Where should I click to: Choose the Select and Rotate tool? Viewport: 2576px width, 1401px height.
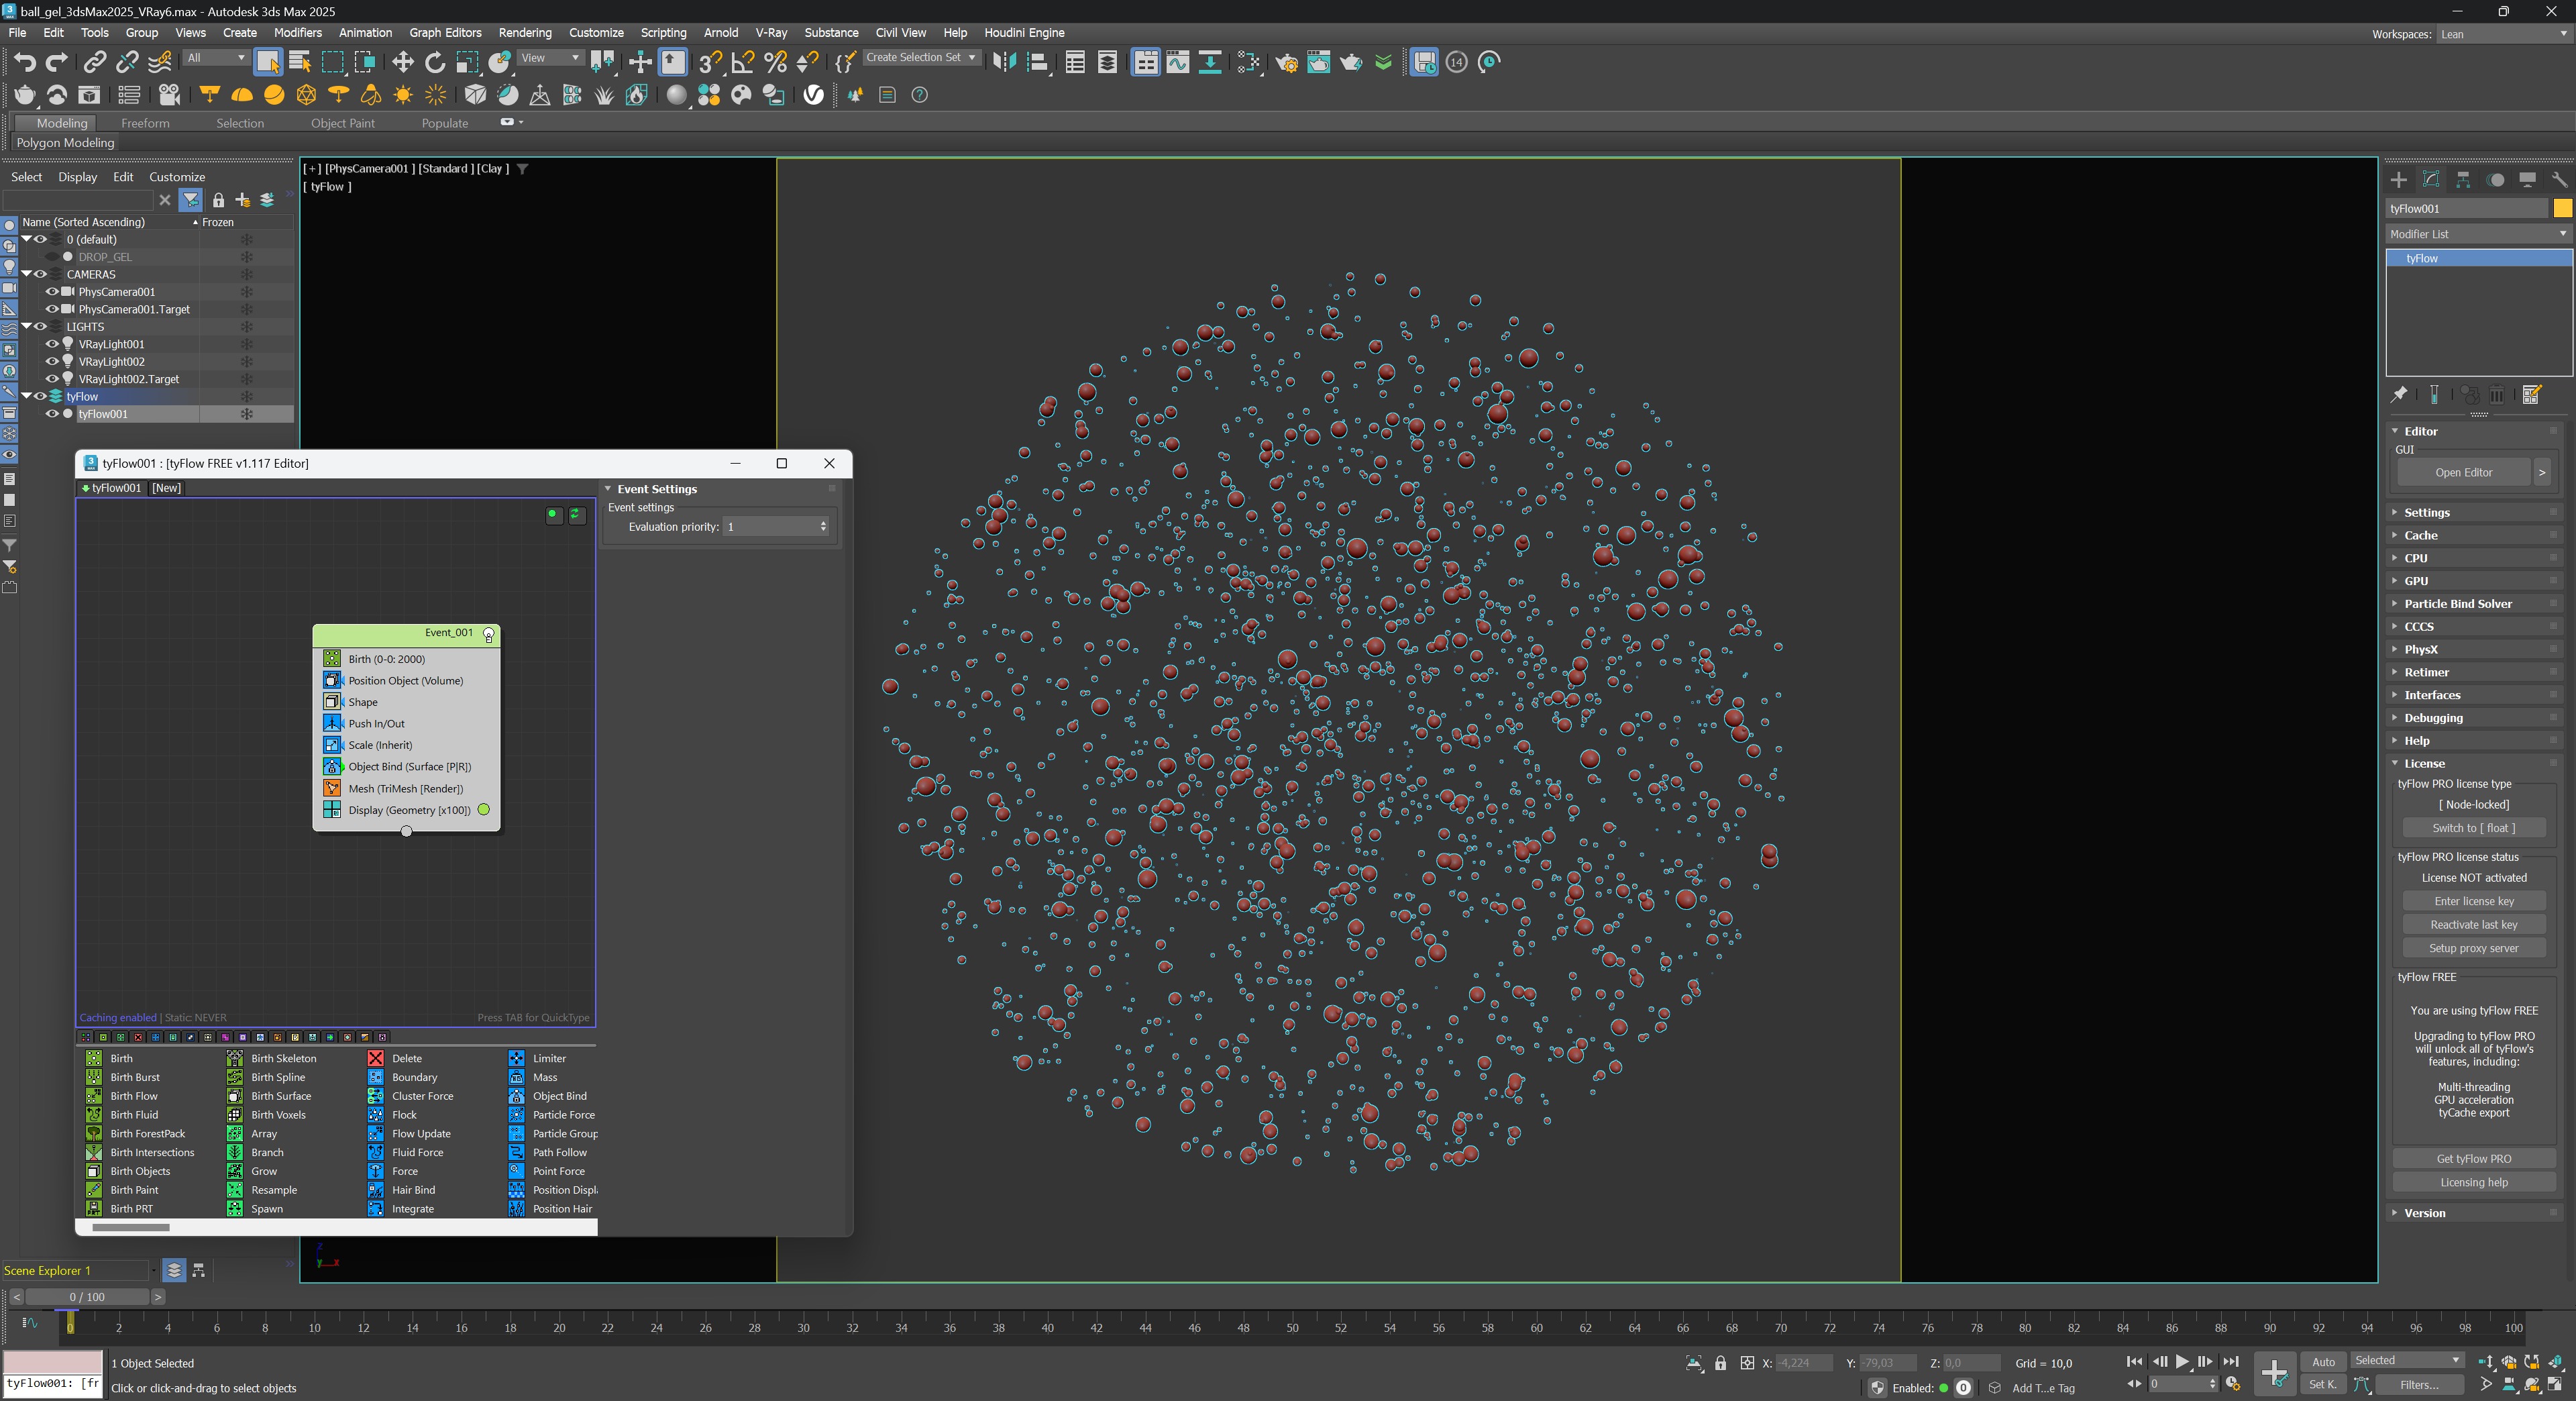click(435, 62)
